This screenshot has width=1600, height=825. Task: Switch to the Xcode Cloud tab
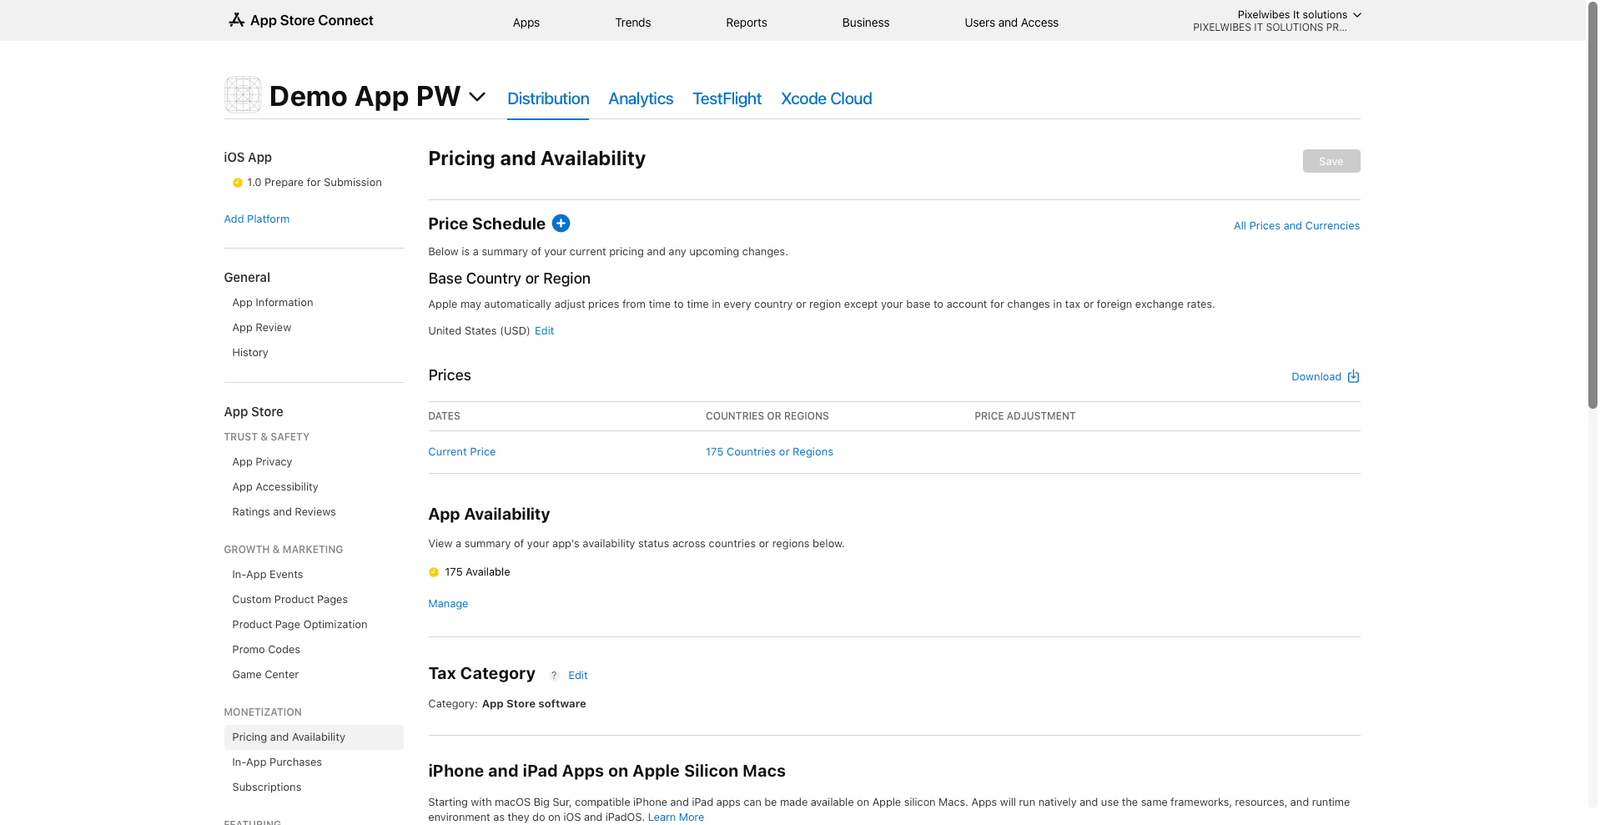point(826,98)
